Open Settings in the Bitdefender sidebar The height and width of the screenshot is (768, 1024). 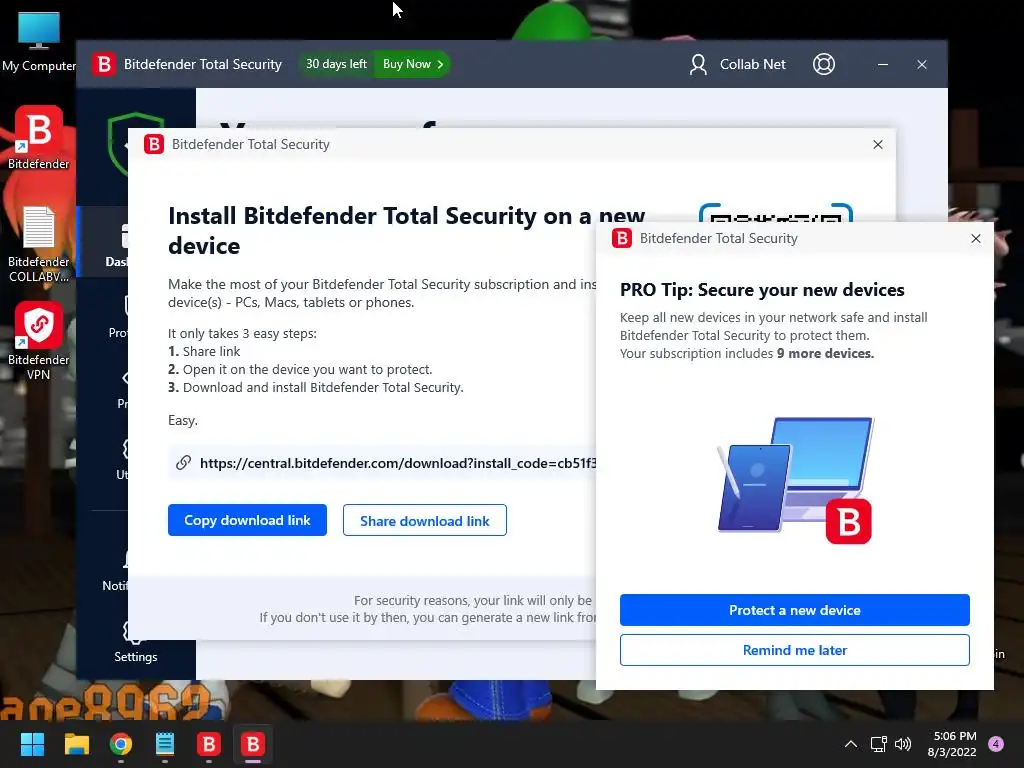[135, 641]
